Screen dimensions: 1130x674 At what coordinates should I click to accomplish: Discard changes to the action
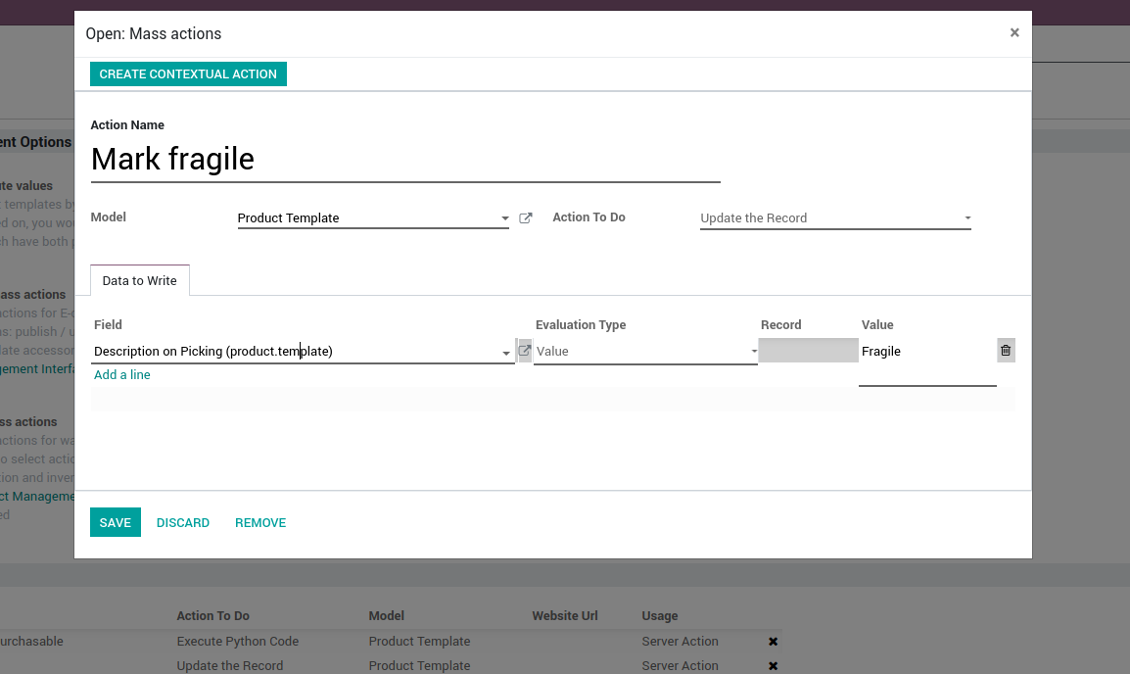coord(183,523)
